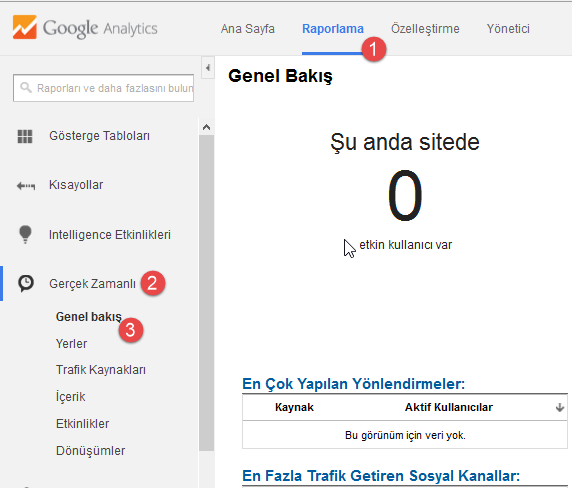Viewport: 572px width, 488px height.
Task: Click the search magnifier icon
Action: pos(26,88)
